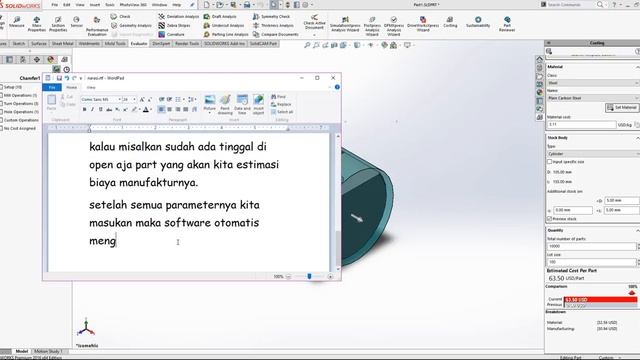
Task: Collapse the Stock Body section
Action: (637, 138)
